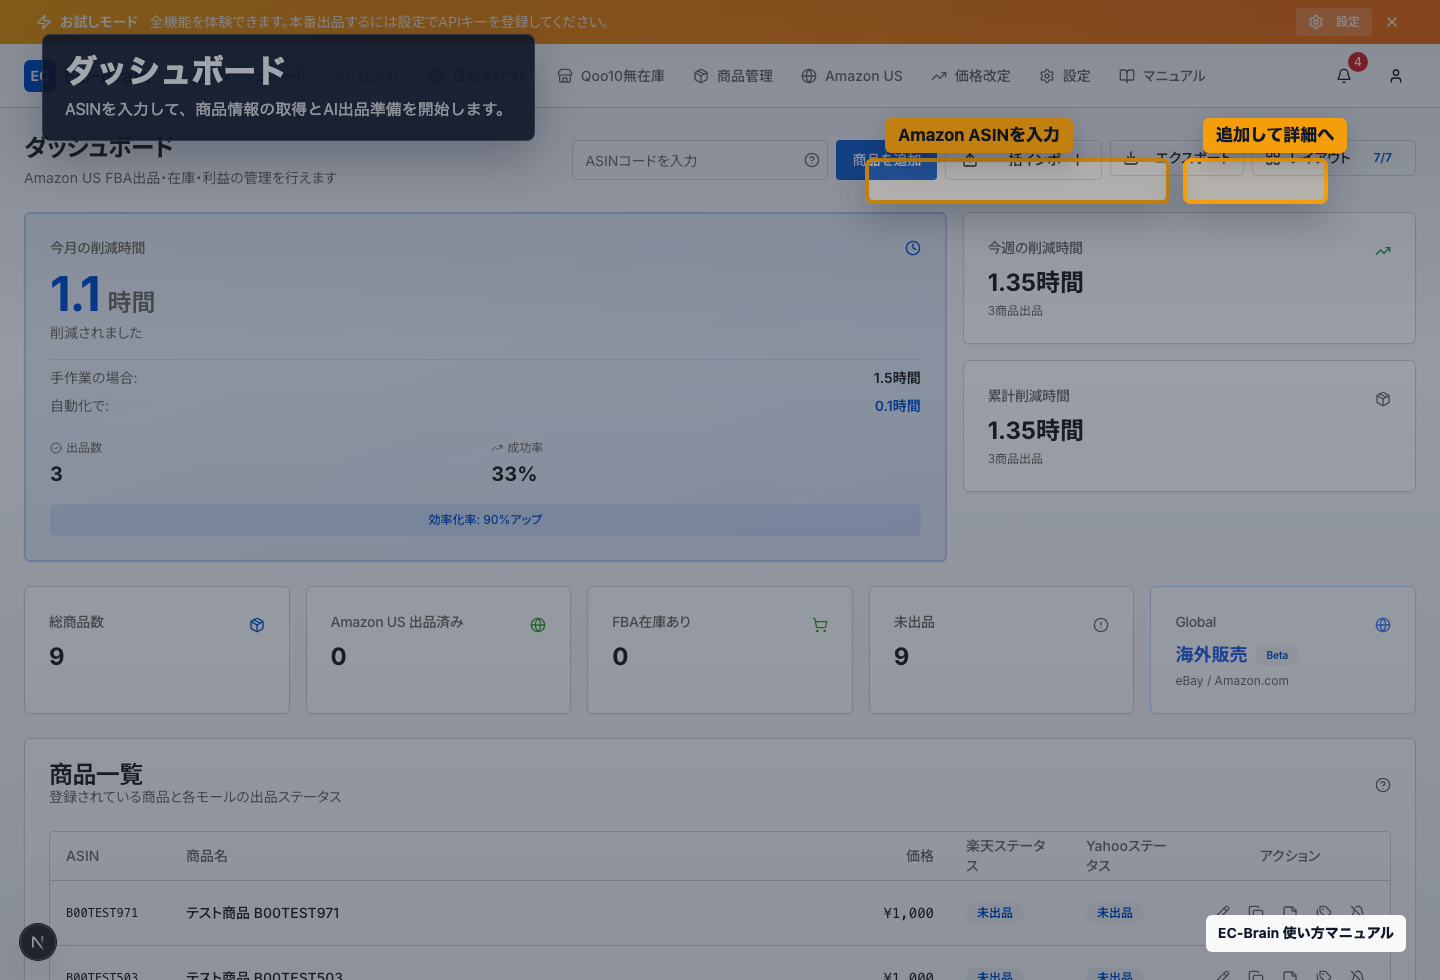Open the 海外販売 link

[1211, 655]
